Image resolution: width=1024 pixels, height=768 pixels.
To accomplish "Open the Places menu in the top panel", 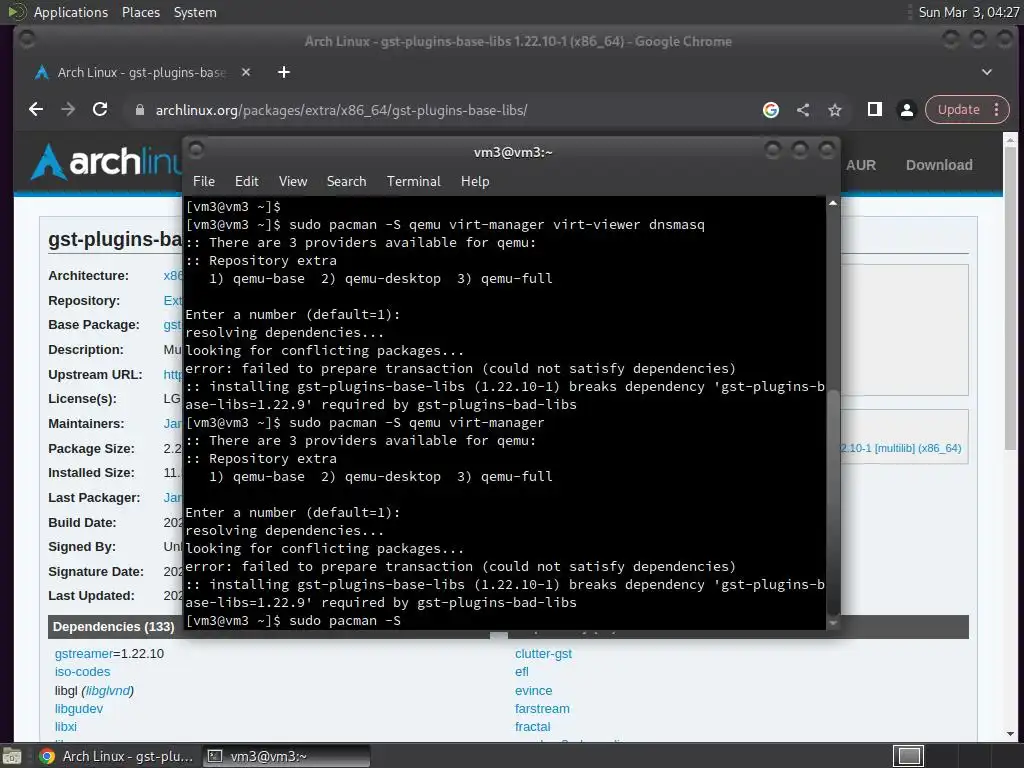I will pos(140,12).
